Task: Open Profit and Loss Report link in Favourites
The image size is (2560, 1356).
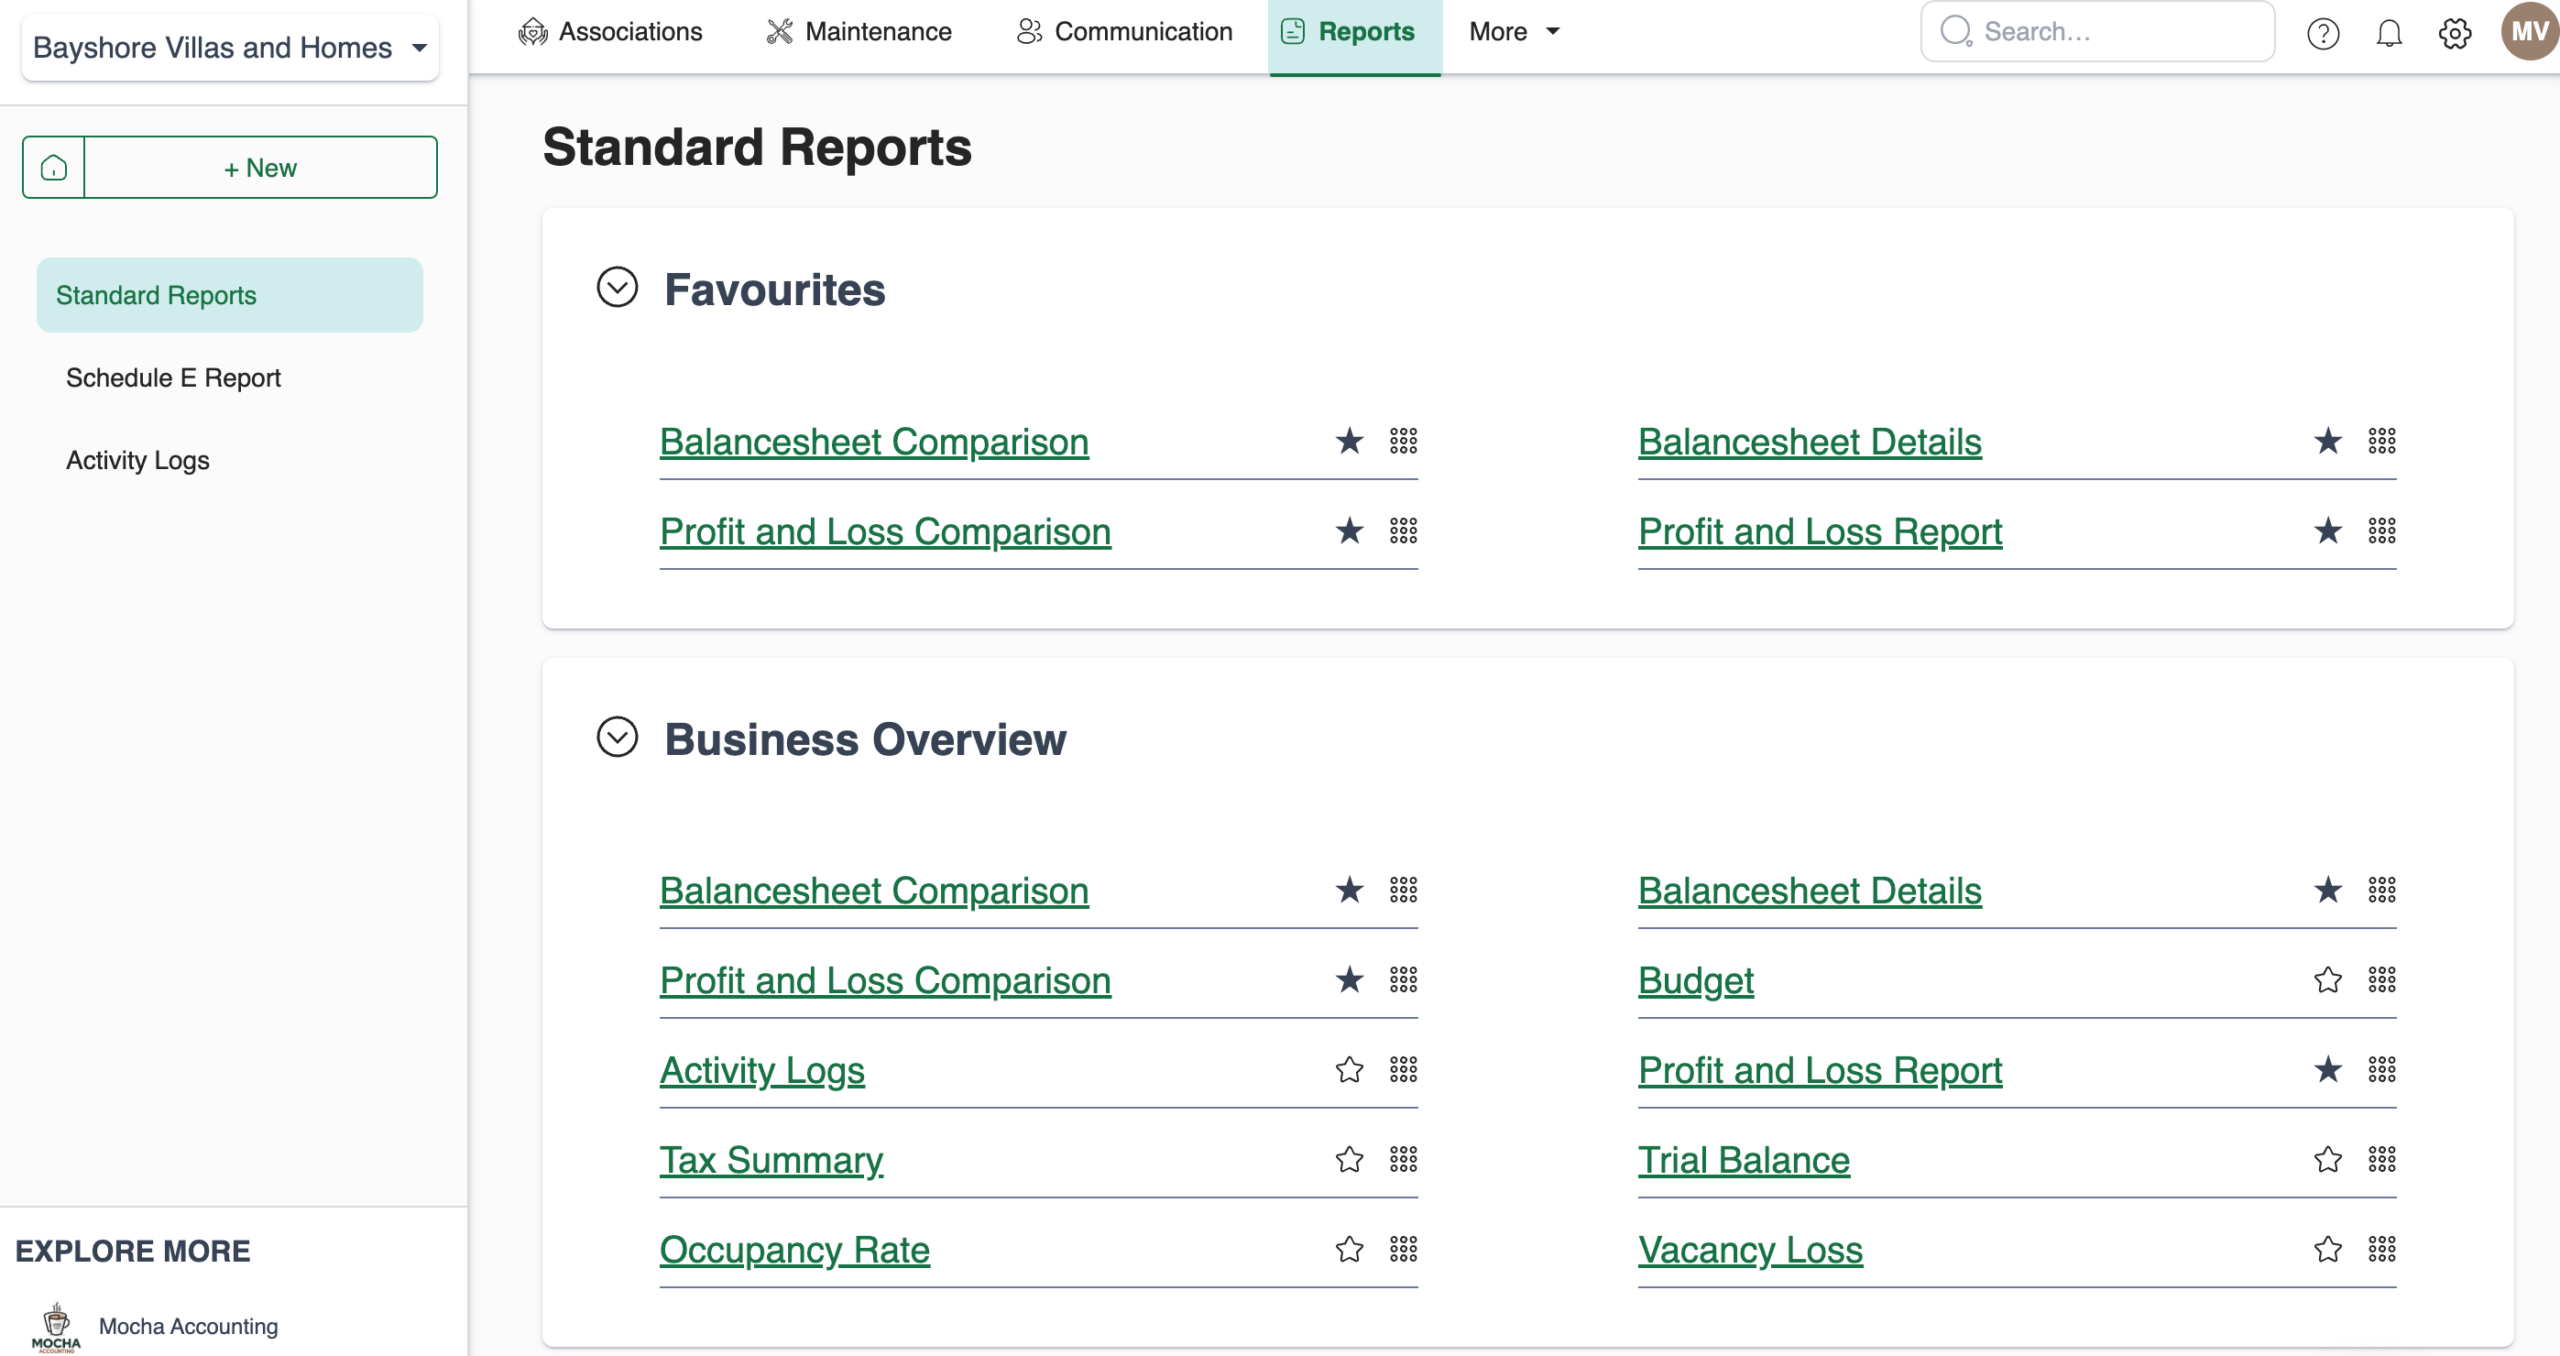Action: 1820,532
